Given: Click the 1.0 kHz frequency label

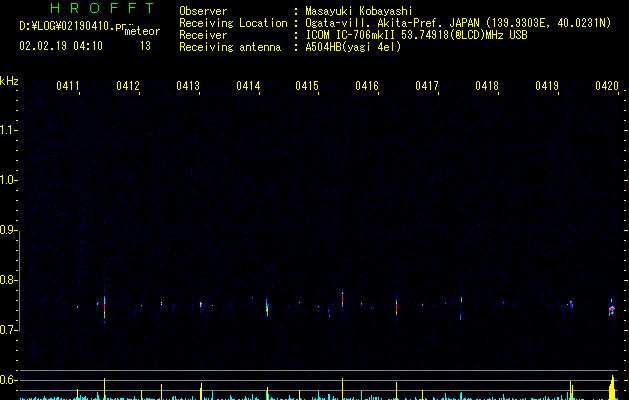Looking at the screenshot, I should coord(8,180).
